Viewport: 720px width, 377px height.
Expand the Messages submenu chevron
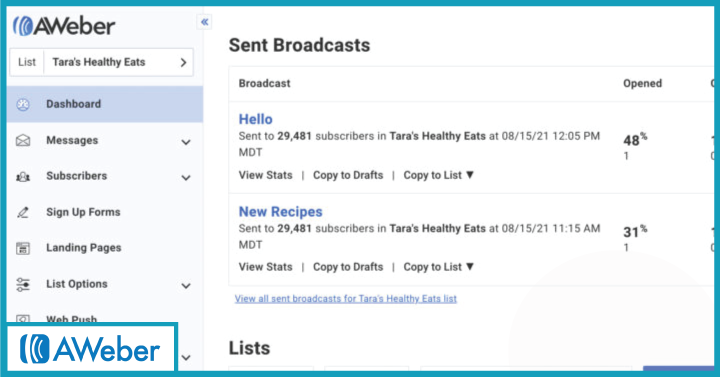[186, 142]
